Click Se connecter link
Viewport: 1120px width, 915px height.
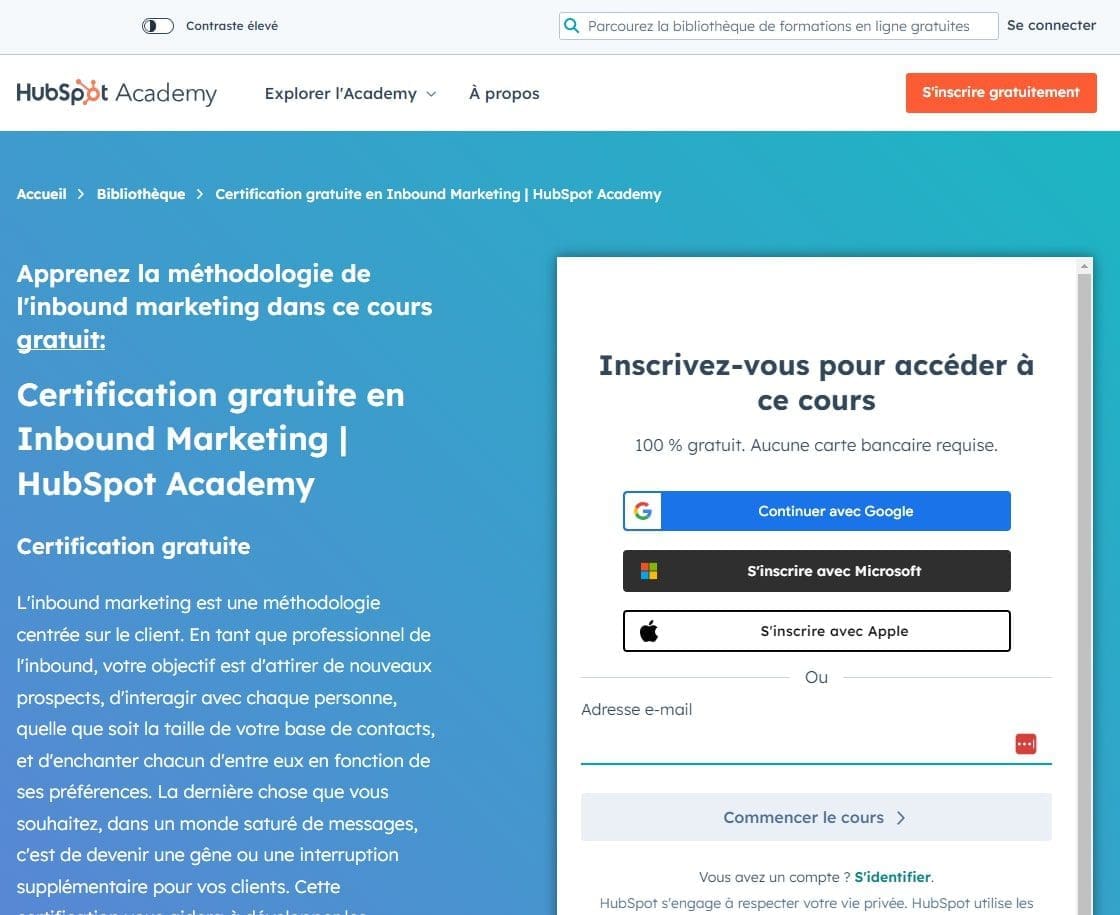[x=1051, y=25]
